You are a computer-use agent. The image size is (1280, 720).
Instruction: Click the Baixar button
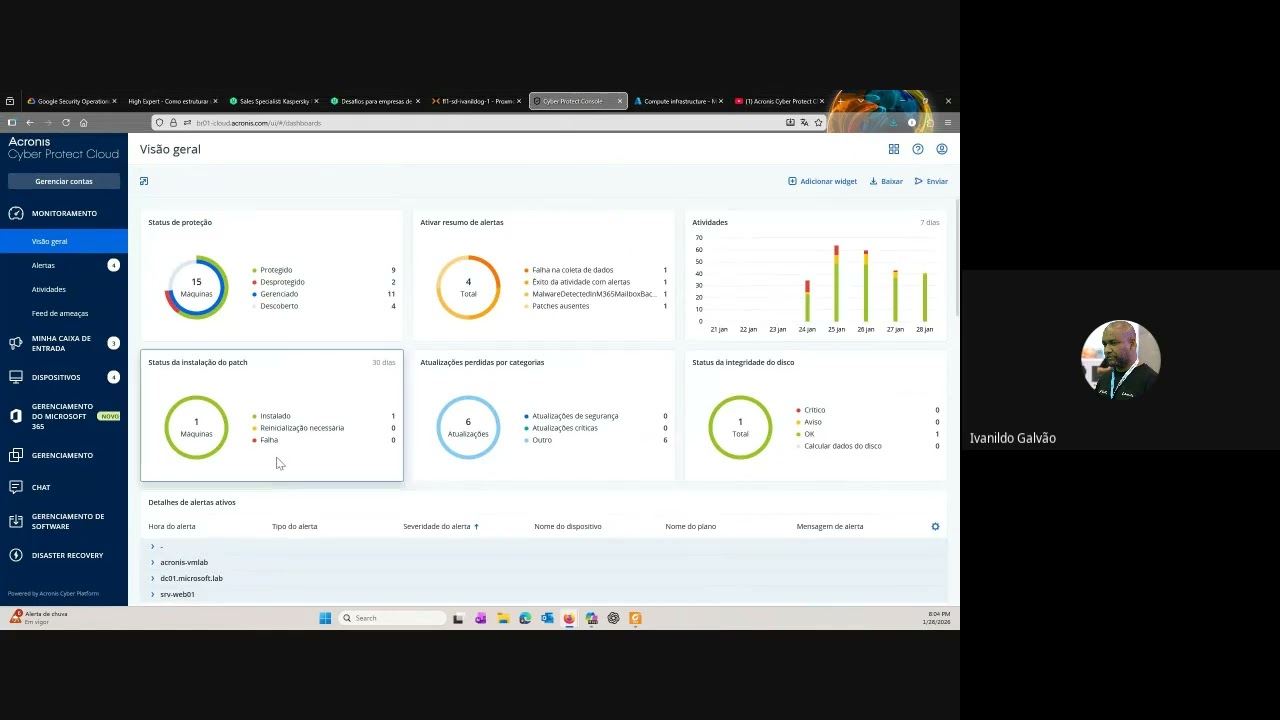886,181
